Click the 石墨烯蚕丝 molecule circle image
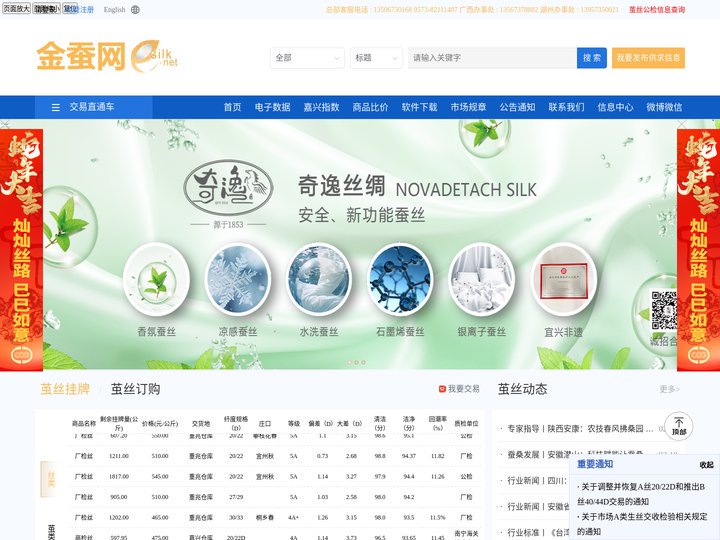This screenshot has height=540, width=720. [400, 279]
